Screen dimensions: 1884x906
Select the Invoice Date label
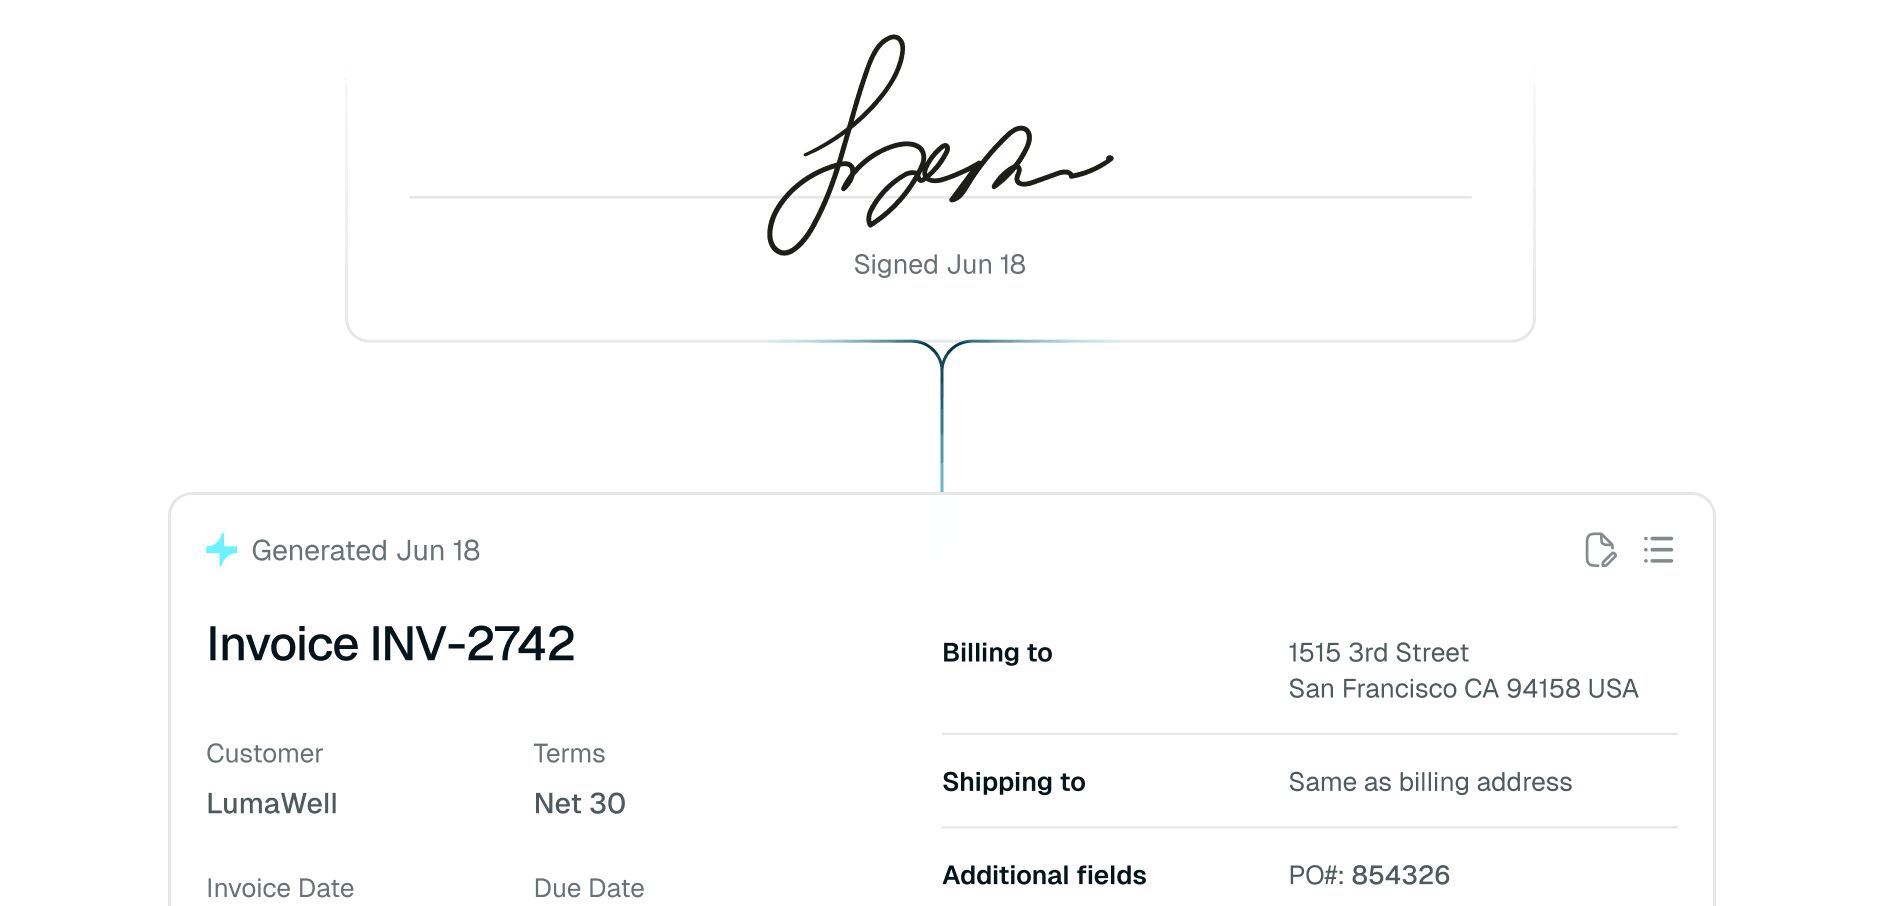[280, 888]
